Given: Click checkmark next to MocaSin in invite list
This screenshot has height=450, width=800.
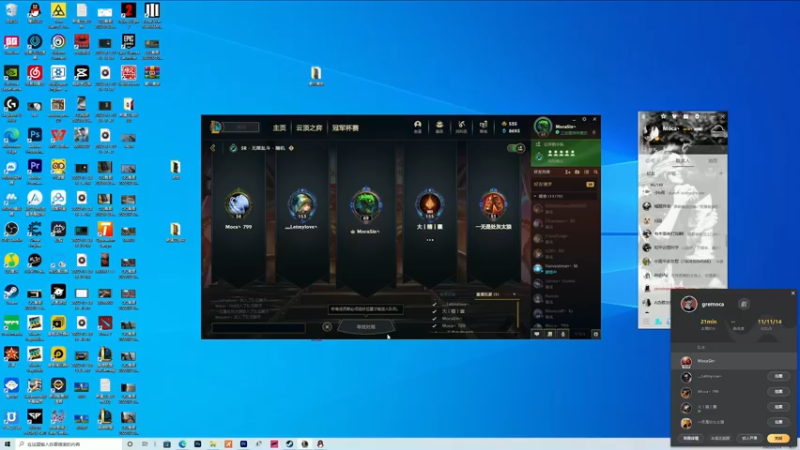Looking at the screenshot, I should [x=434, y=319].
